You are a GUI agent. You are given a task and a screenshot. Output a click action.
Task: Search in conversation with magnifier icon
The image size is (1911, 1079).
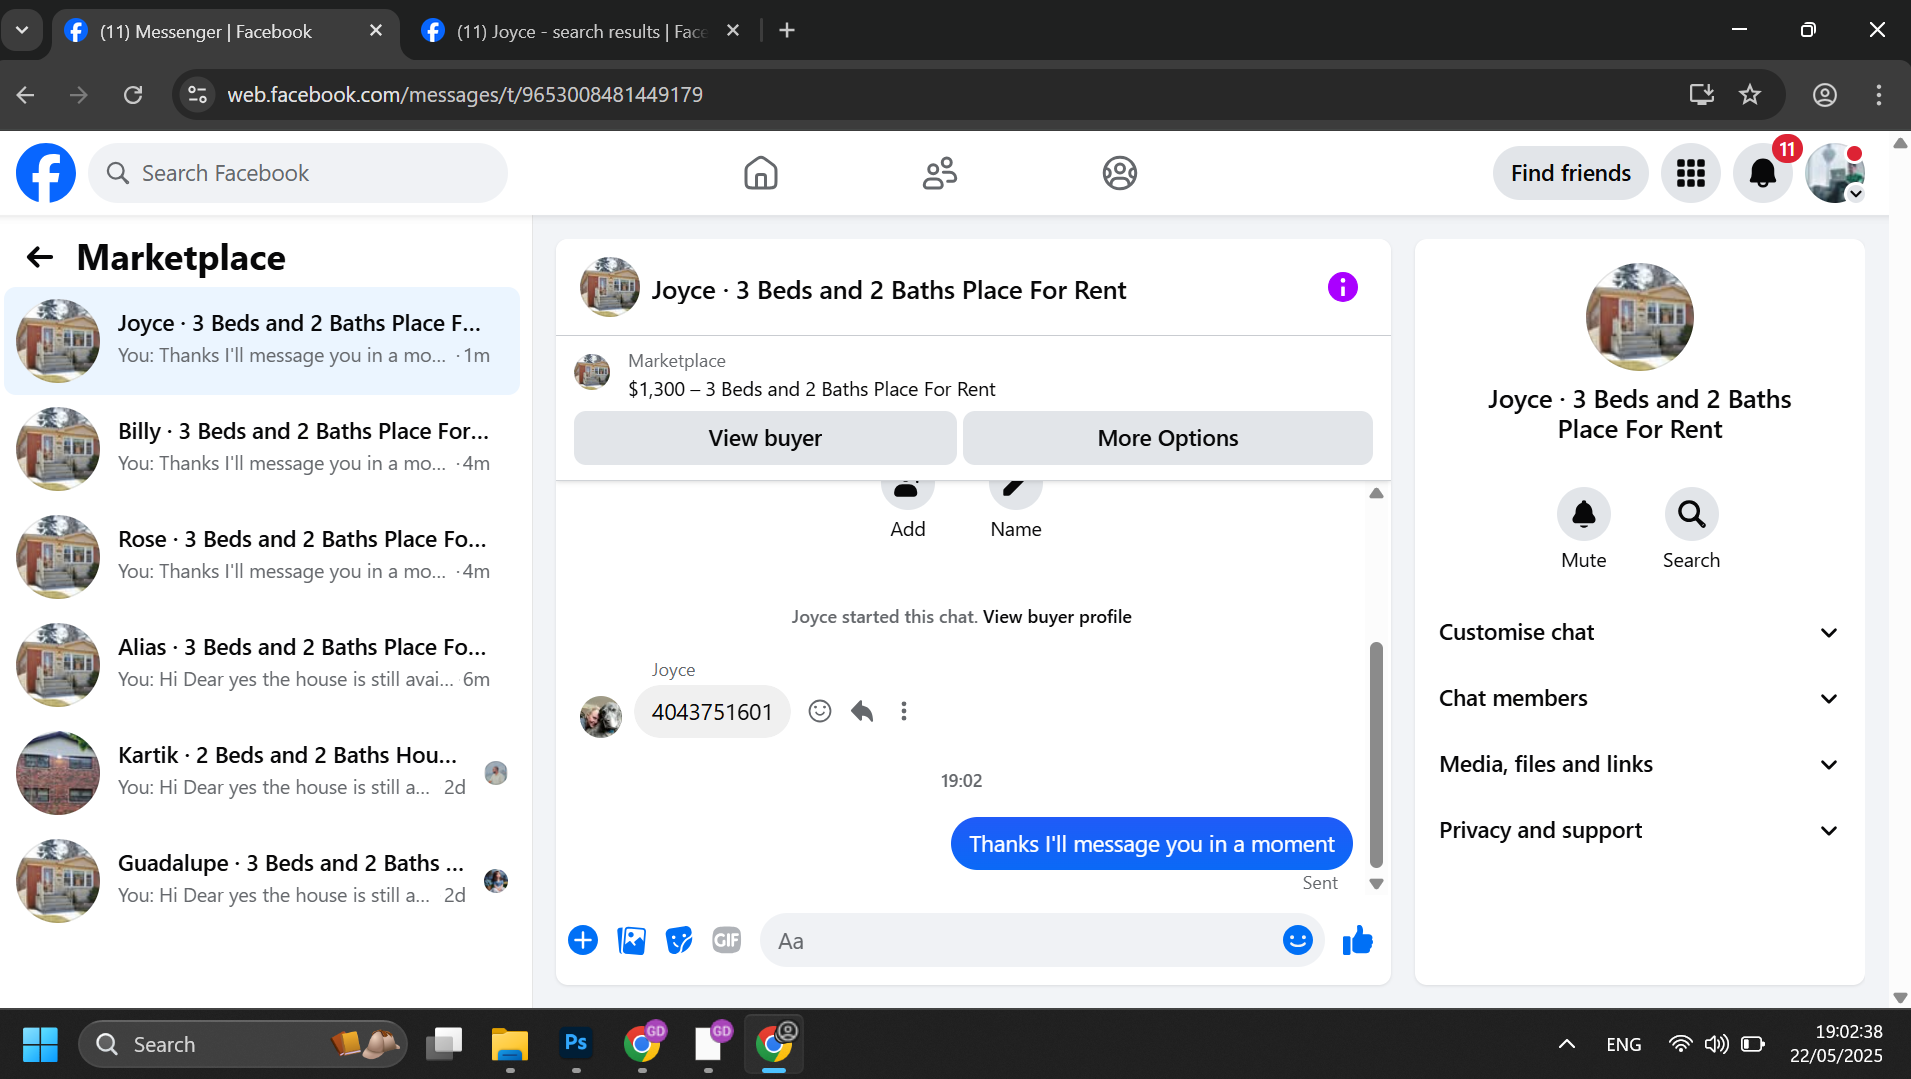[x=1692, y=514]
